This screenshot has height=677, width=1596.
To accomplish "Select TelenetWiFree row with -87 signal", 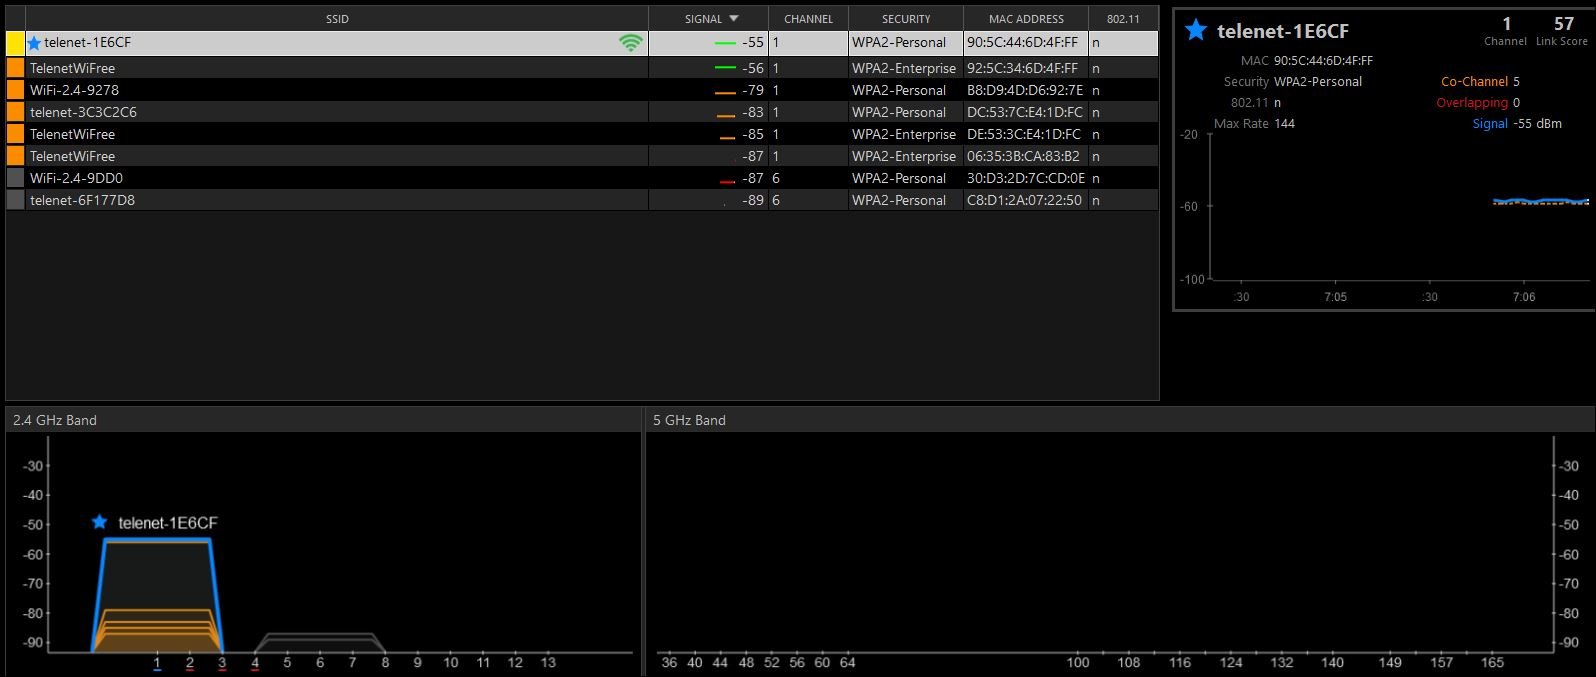I will [582, 156].
